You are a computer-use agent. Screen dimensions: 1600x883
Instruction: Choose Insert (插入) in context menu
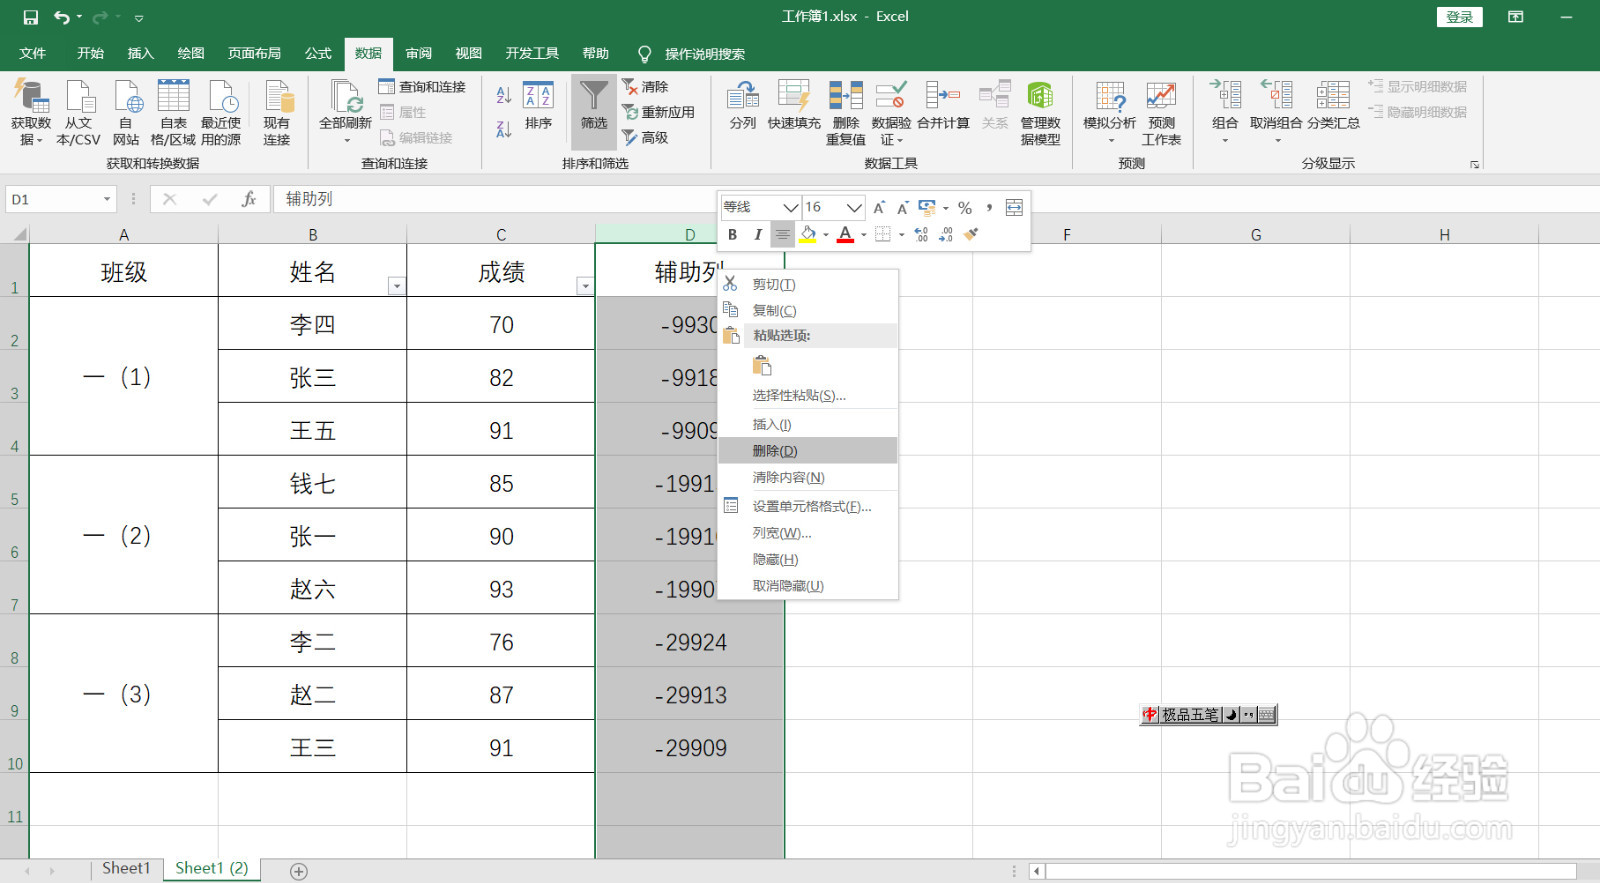808,424
